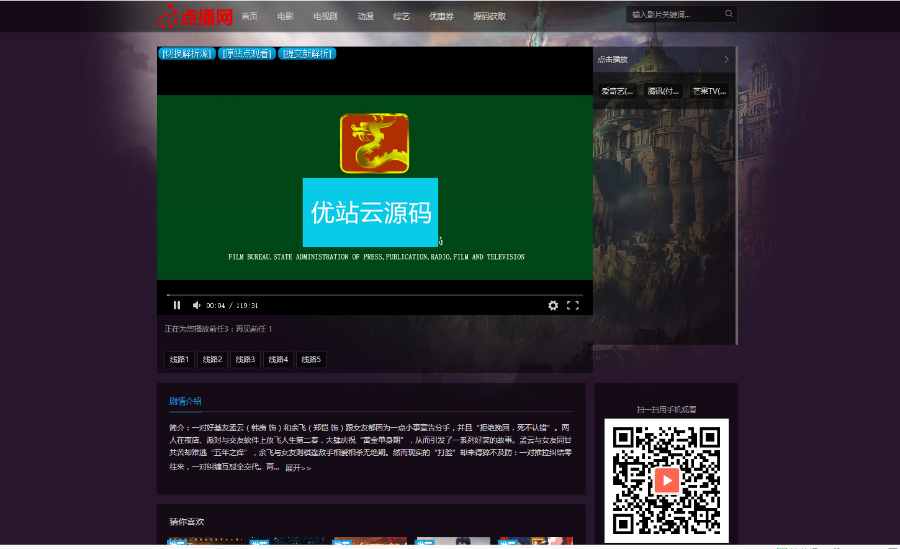Click the now-playing text 正在为您播放前任3
Viewport: 900px width, 549px height.
point(218,328)
